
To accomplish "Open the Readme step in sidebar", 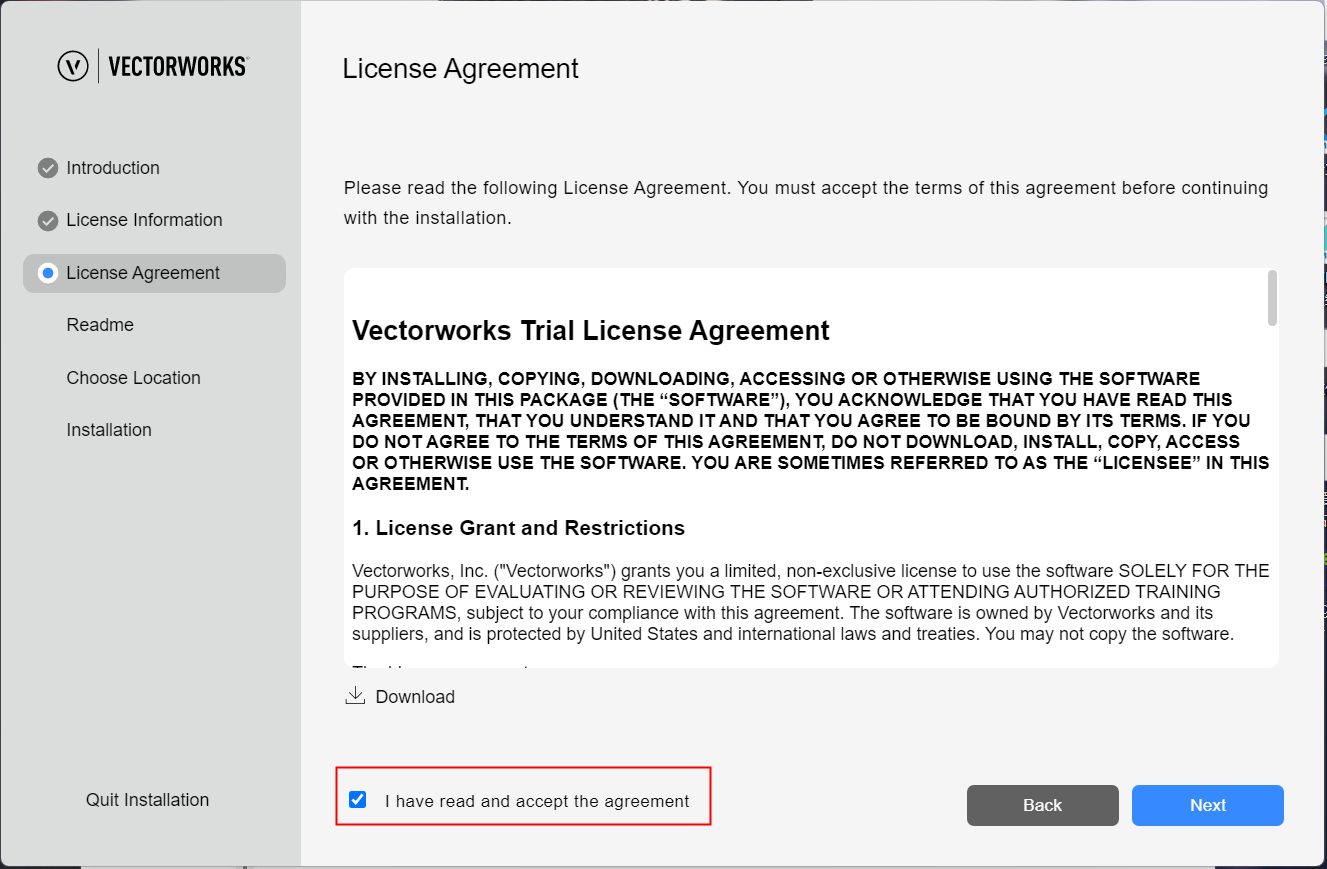I will pos(100,325).
